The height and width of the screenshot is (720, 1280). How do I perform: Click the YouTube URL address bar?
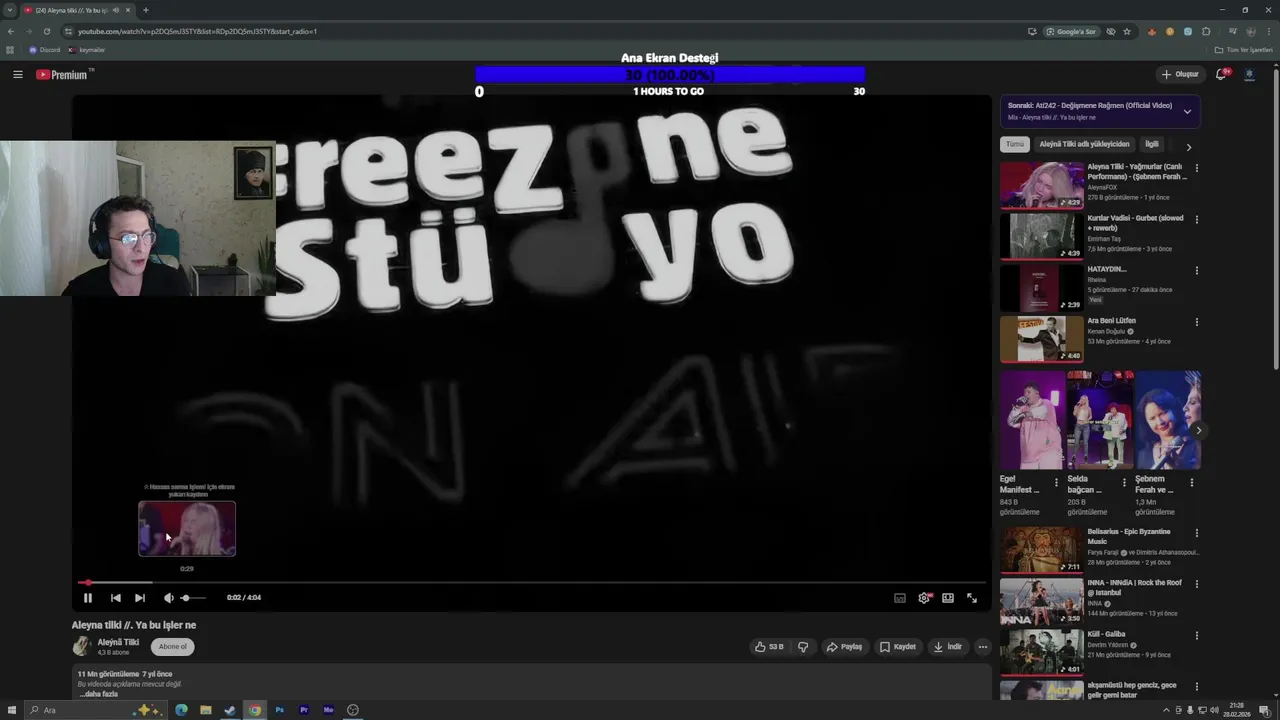coord(540,31)
